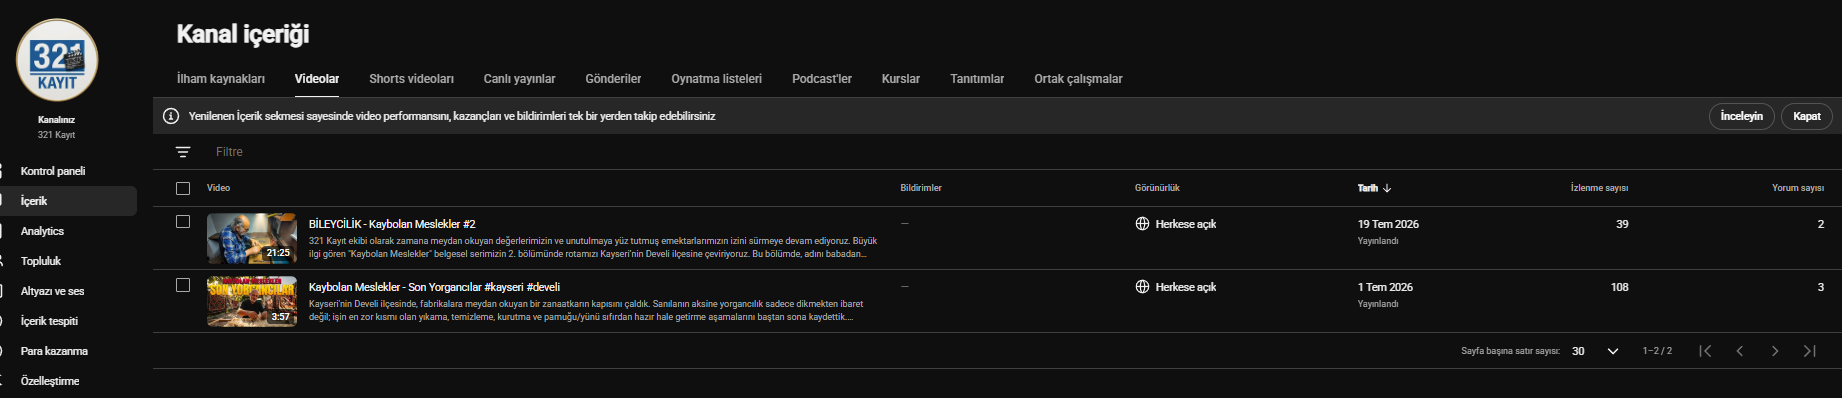Image resolution: width=1842 pixels, height=398 pixels.
Task: Click the BİLEYCİLİK video description text
Action: pos(593,247)
